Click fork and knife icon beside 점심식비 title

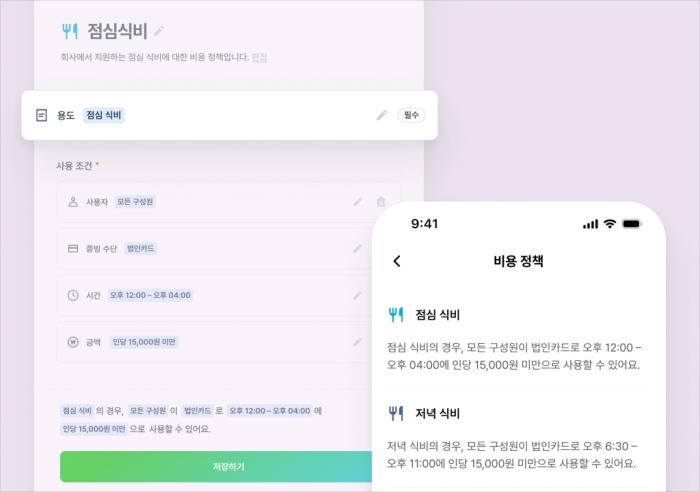(x=70, y=31)
